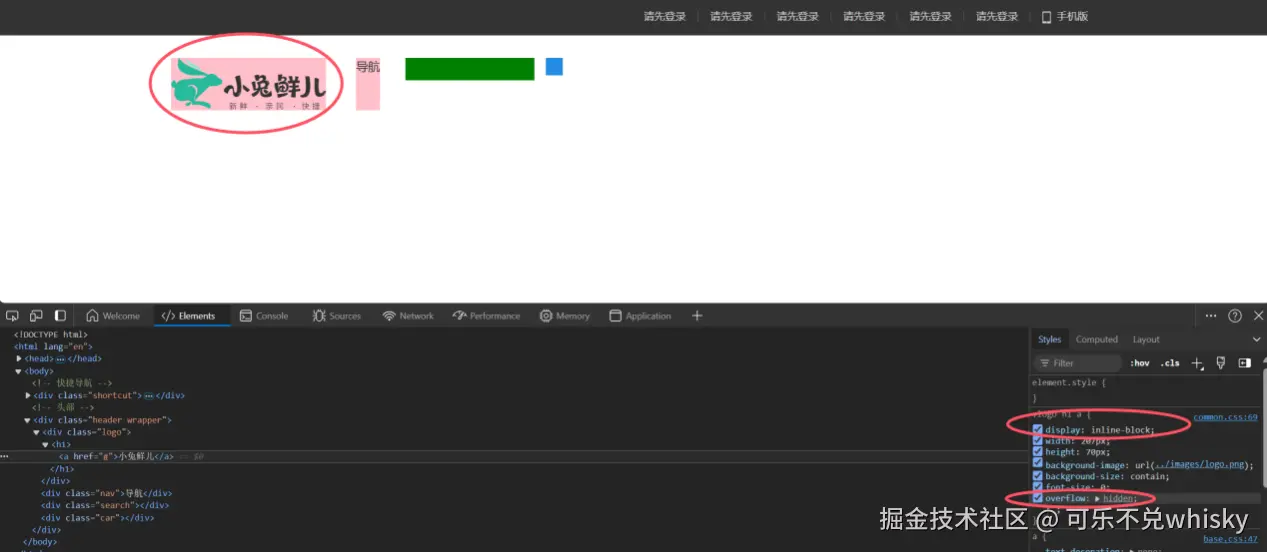
Task: Expand more style pane tabs chevron
Action: tap(1257, 340)
